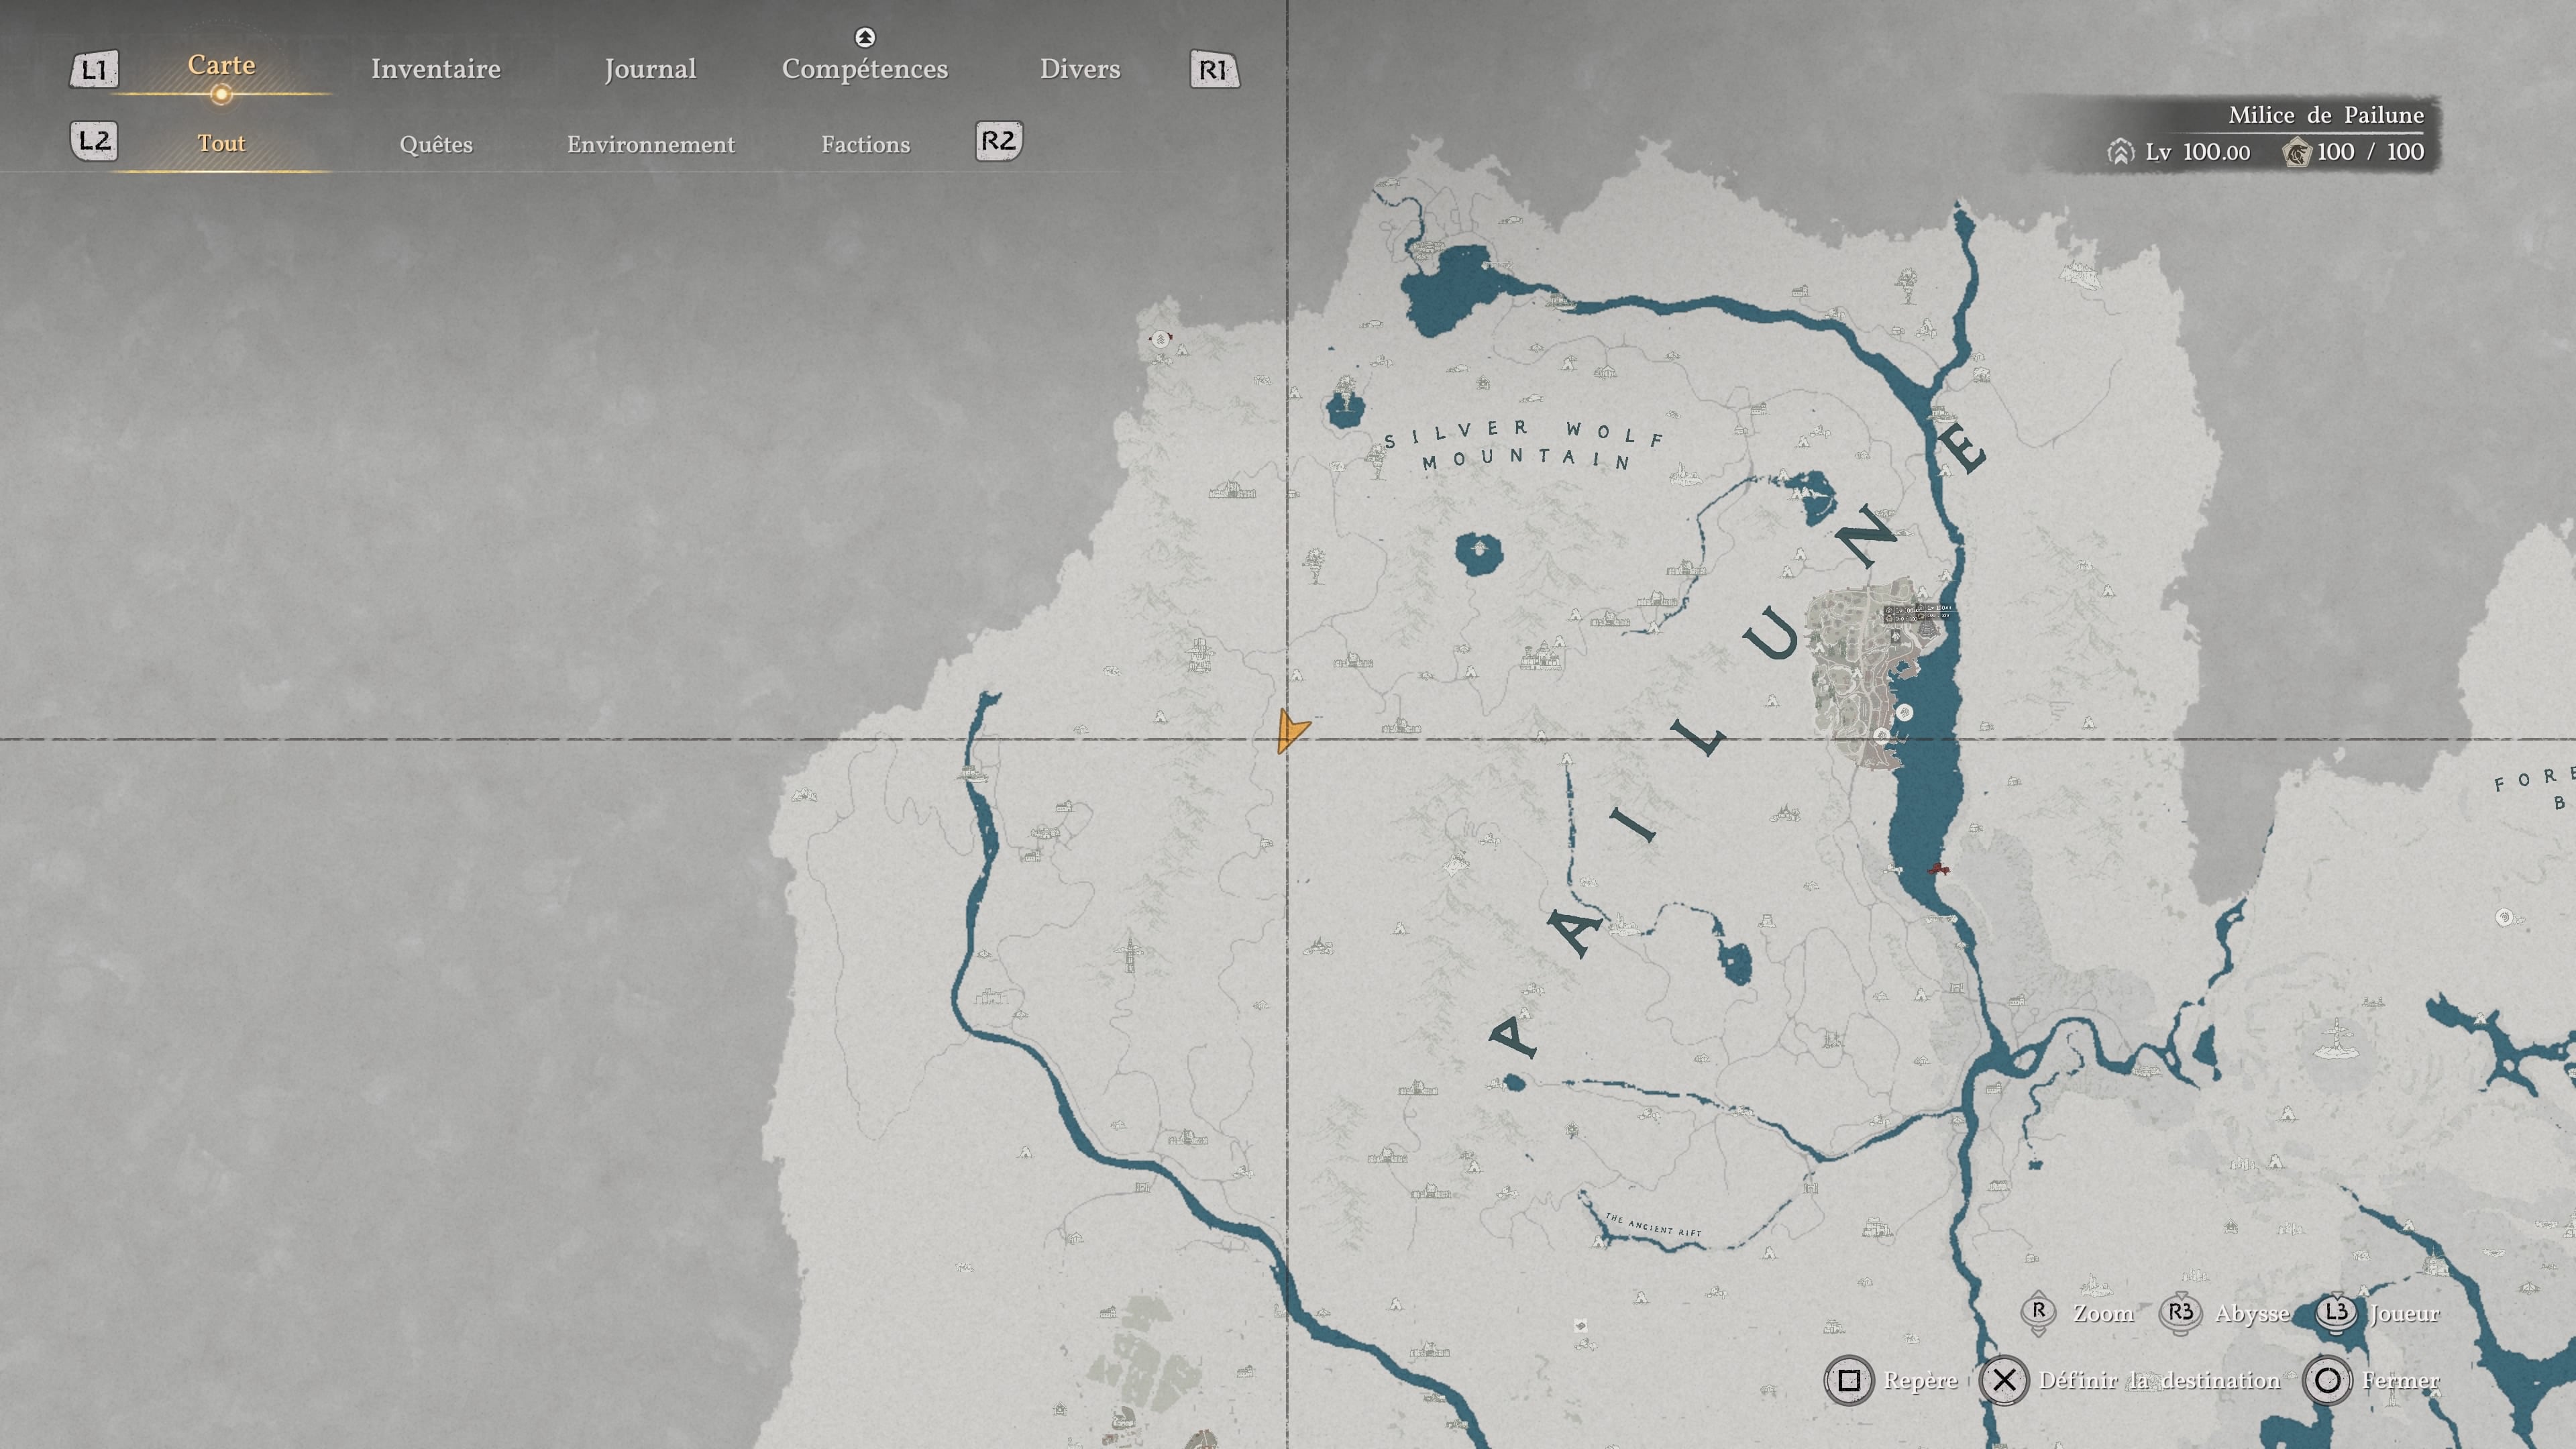Click the orange player arrow marker

point(1292,731)
